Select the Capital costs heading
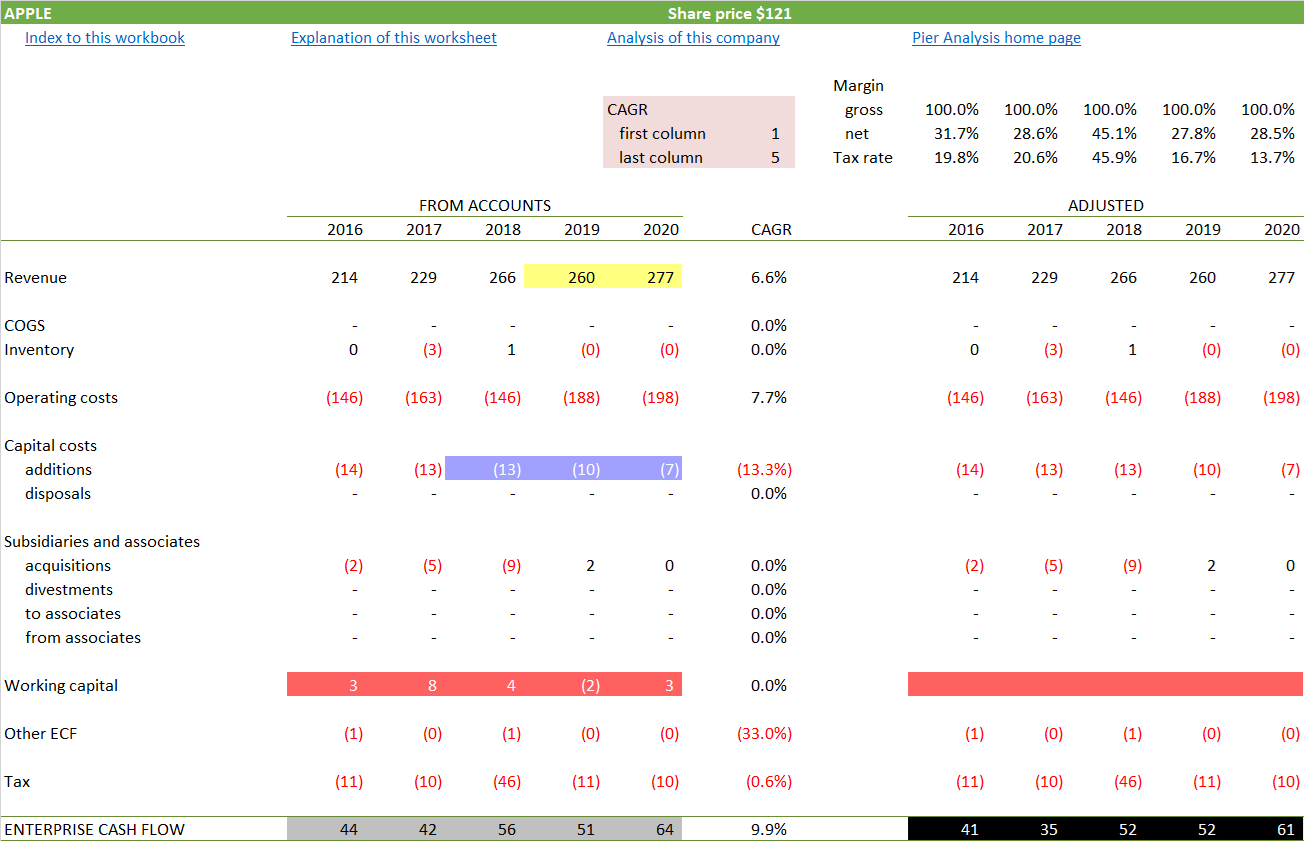This screenshot has height=841, width=1304. (51, 446)
